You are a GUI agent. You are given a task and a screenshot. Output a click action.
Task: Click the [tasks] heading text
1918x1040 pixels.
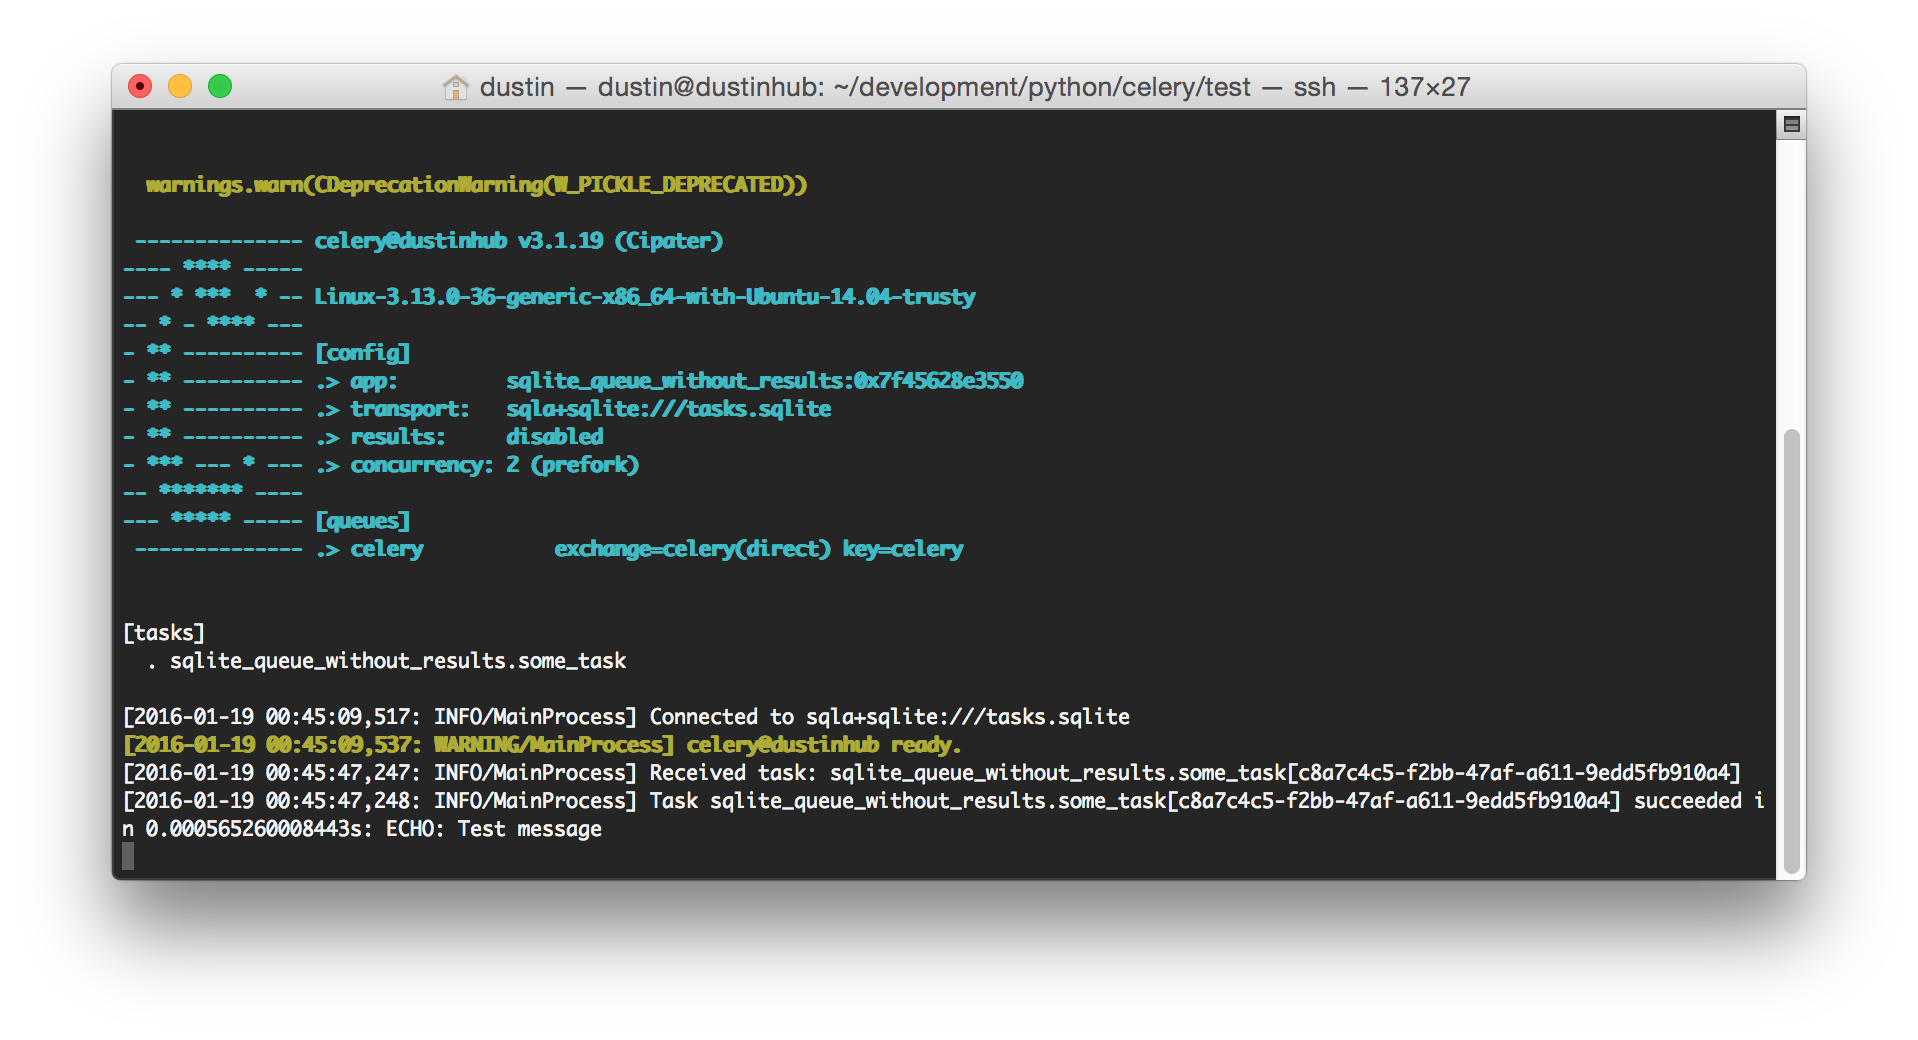pos(163,633)
